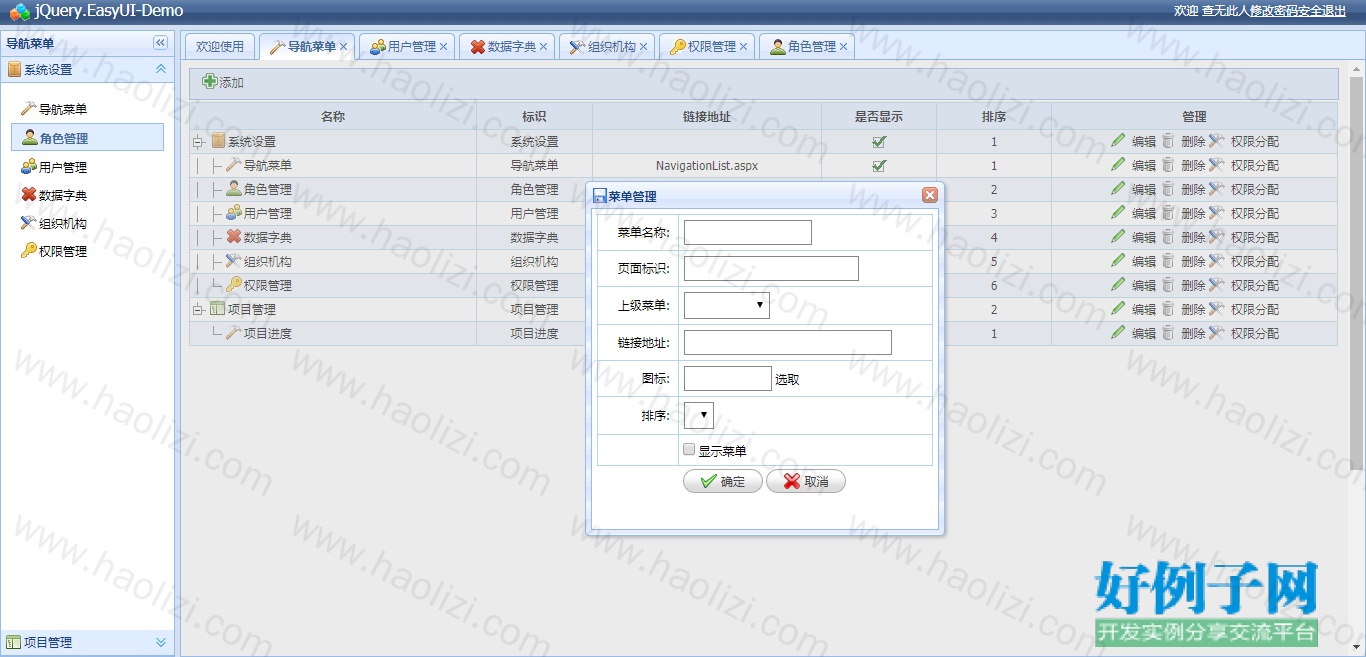The width and height of the screenshot is (1366, 657).
Task: Click the 选取 icon picker link
Action: pos(787,379)
